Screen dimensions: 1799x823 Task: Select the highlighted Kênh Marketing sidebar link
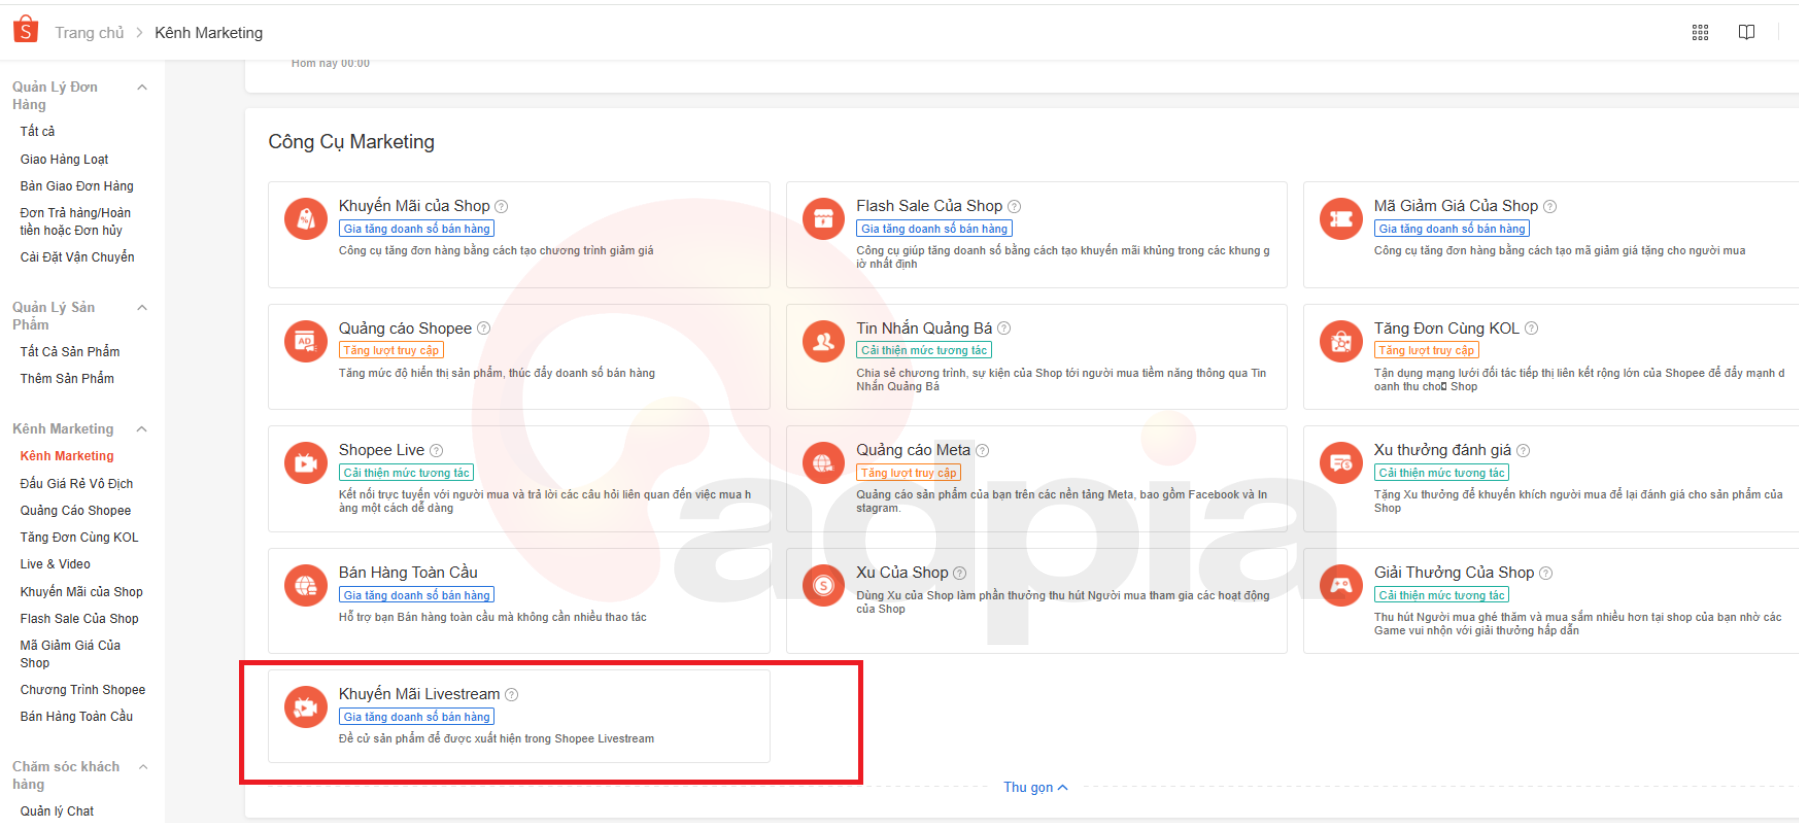click(x=67, y=456)
